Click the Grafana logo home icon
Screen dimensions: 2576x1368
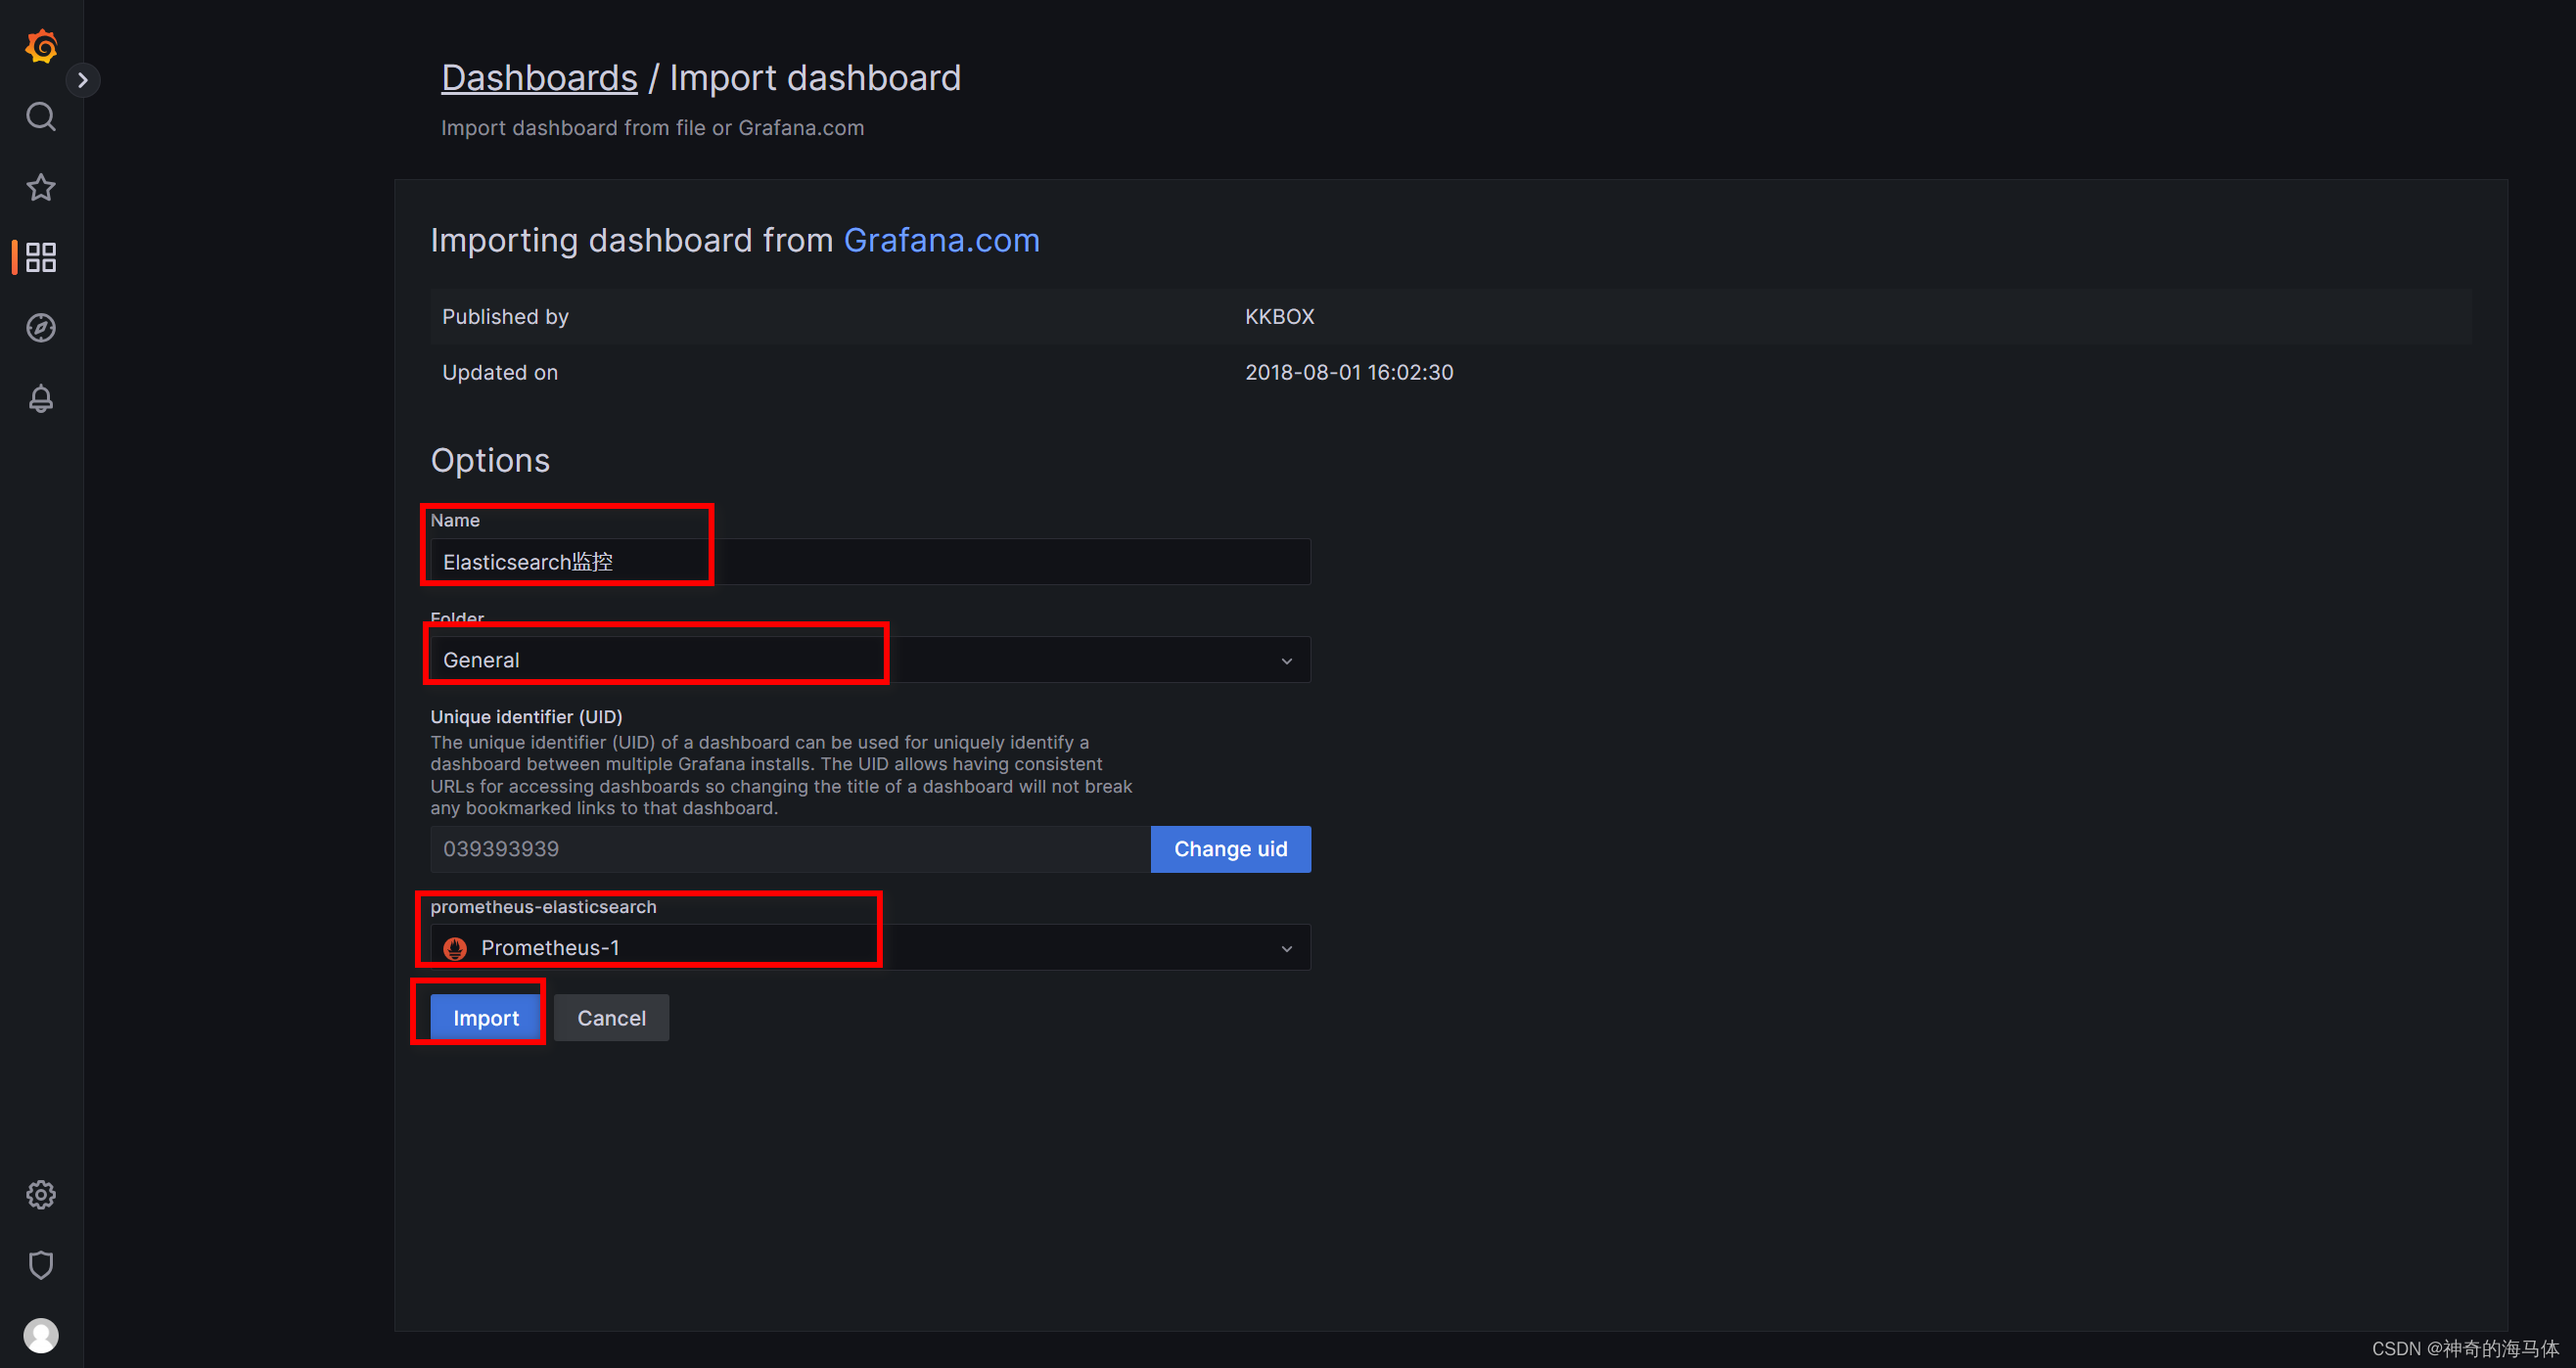pyautogui.click(x=41, y=46)
